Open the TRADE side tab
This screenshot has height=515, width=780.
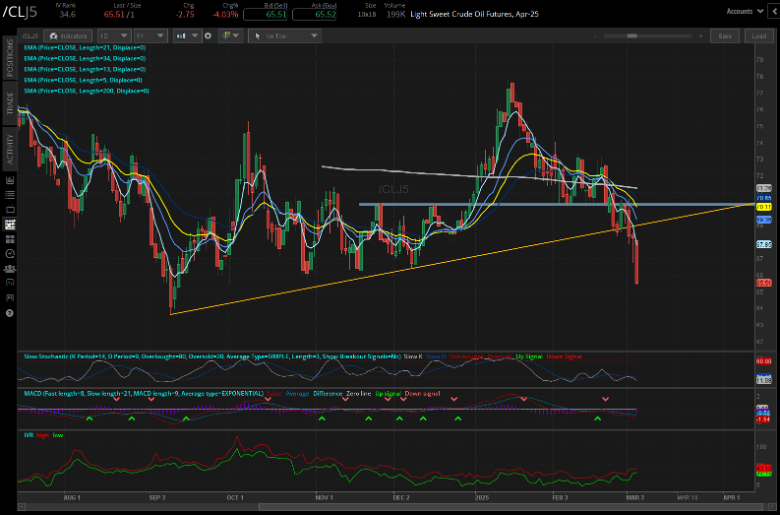tap(9, 103)
